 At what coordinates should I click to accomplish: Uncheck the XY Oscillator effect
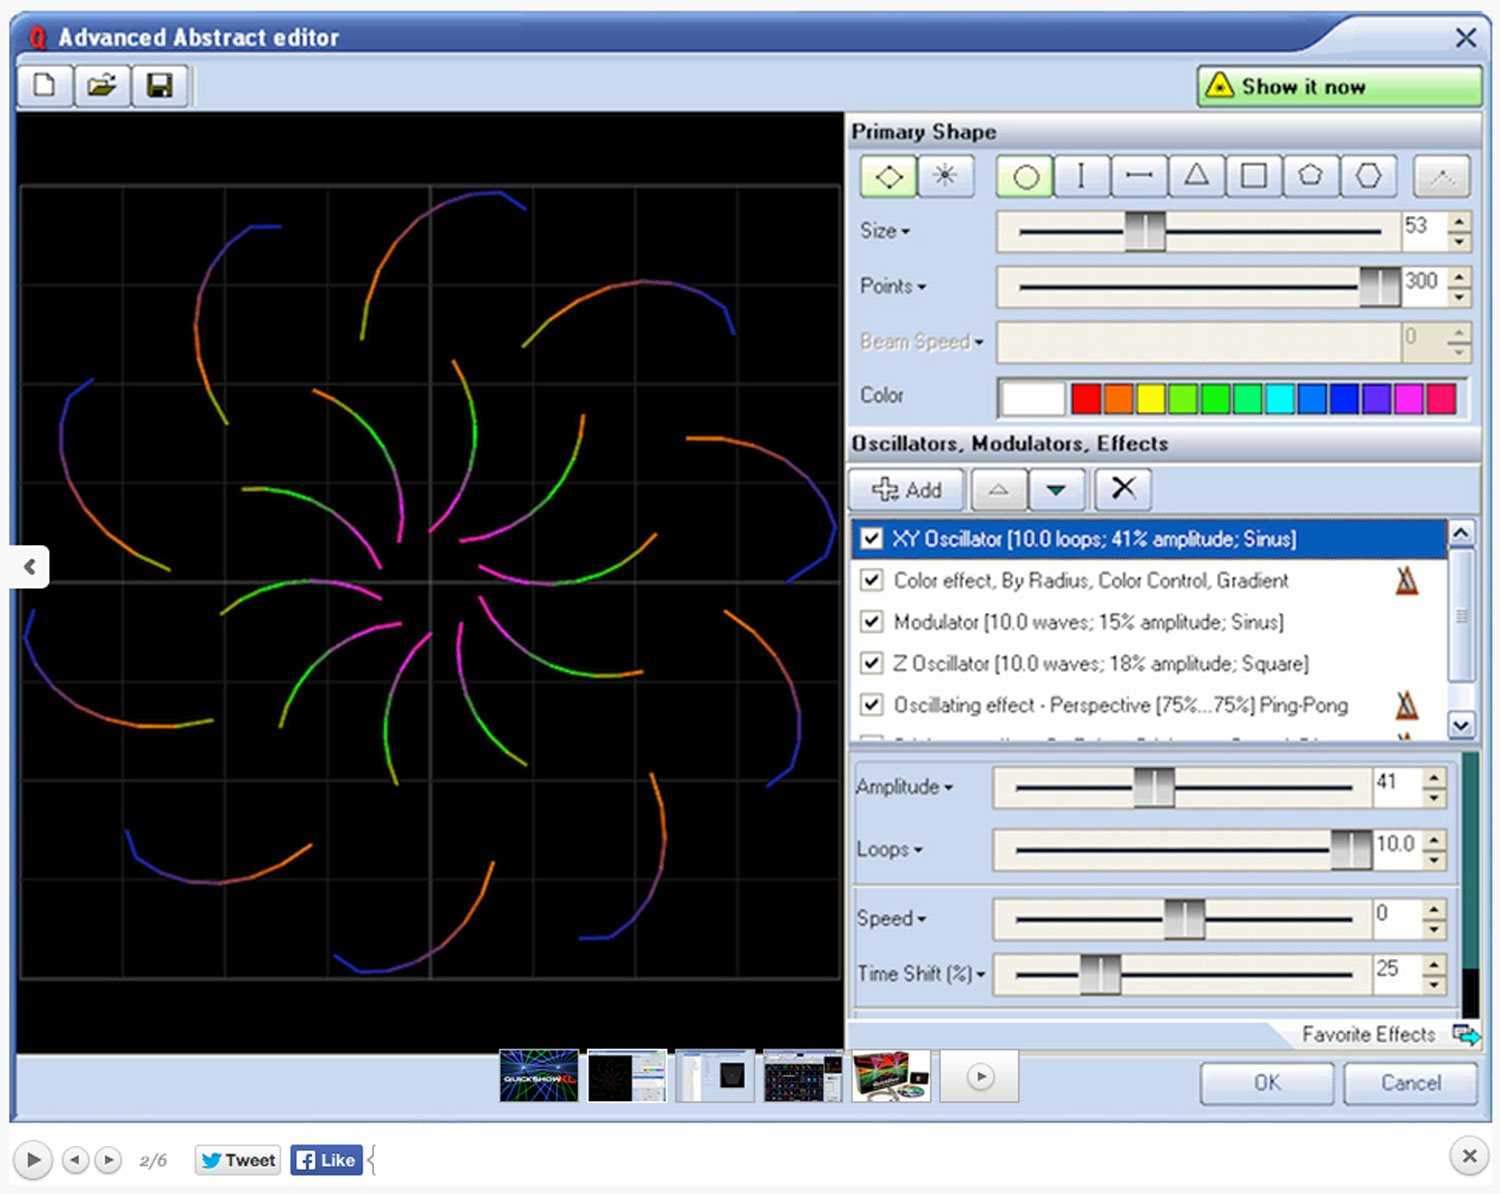click(872, 539)
